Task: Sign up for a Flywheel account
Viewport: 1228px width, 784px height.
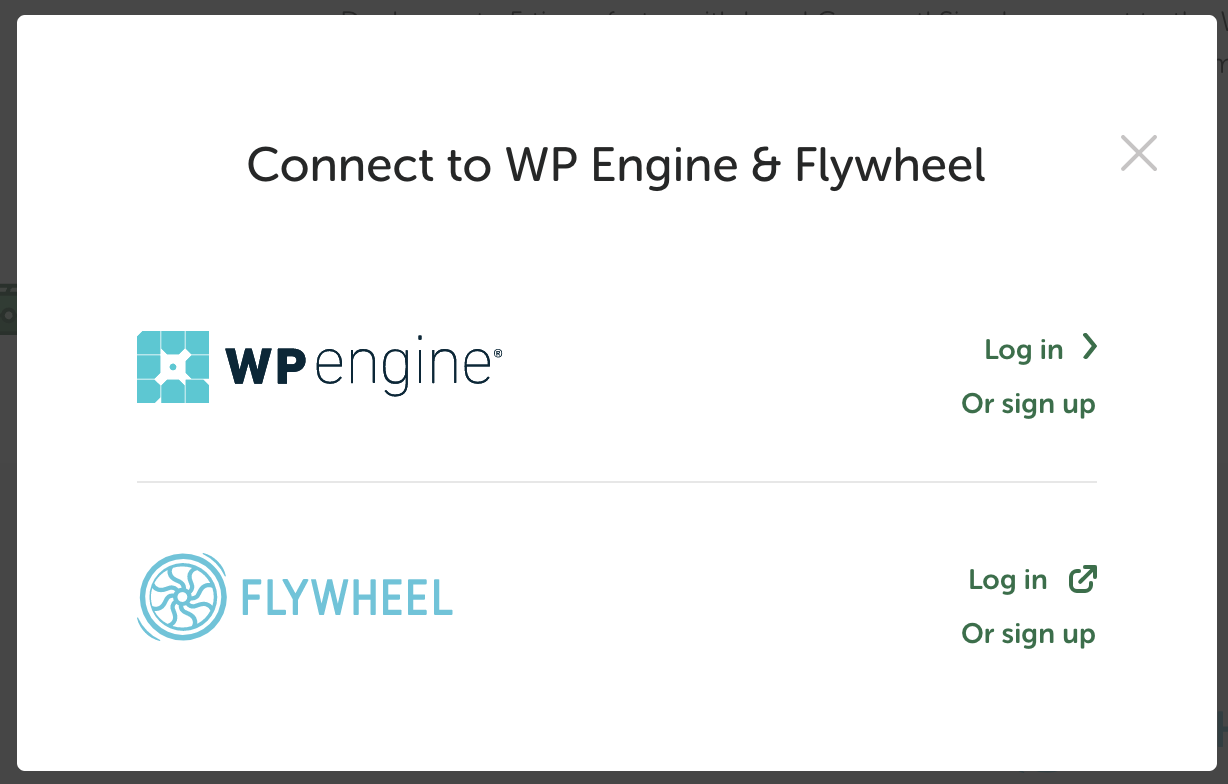Action: [1028, 634]
